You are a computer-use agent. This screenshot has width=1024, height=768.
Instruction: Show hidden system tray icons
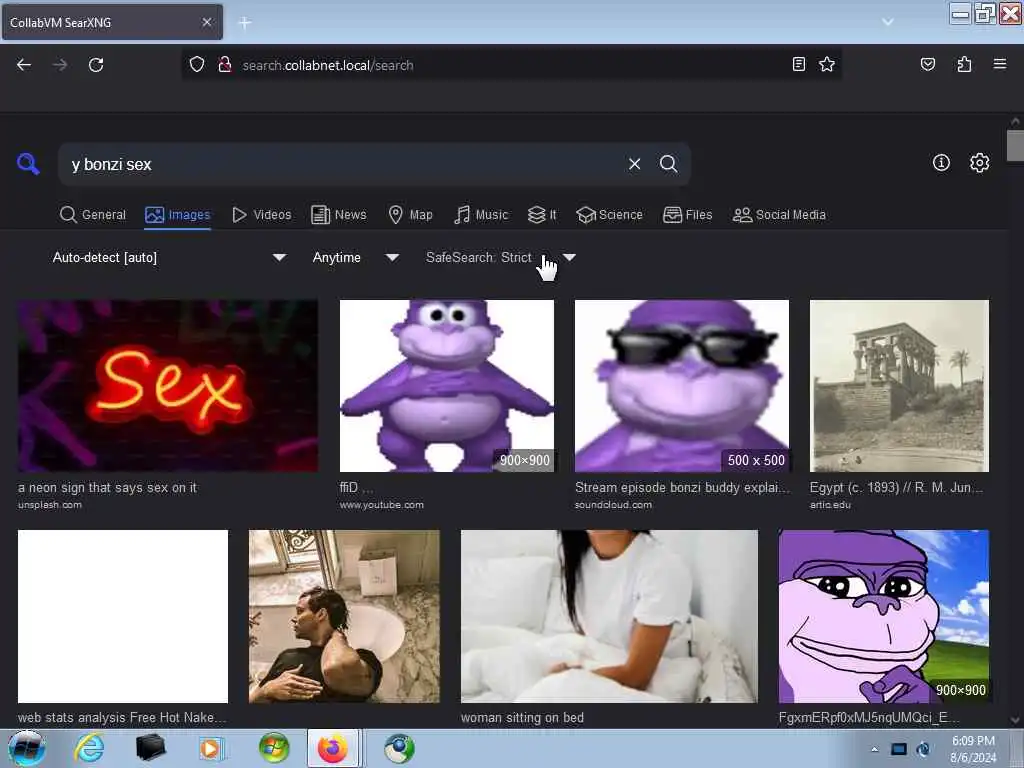tap(874, 749)
